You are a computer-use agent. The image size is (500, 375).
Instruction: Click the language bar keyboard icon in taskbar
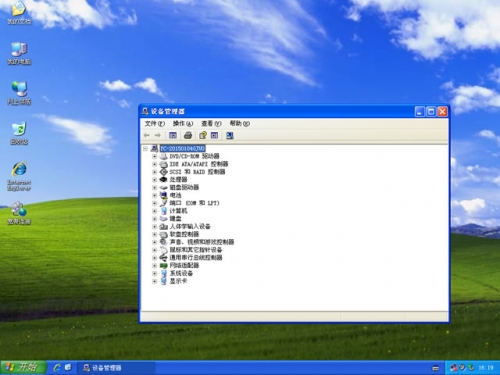click(x=435, y=368)
